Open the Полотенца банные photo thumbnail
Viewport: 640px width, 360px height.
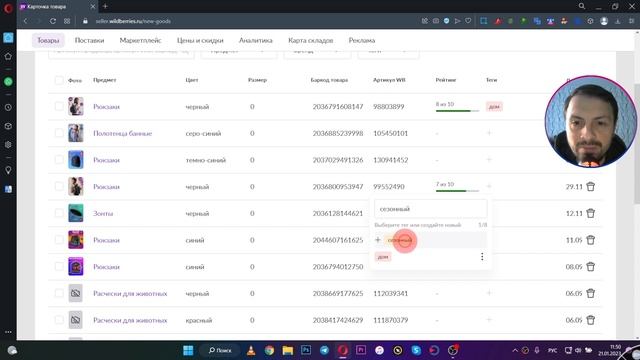click(76, 133)
